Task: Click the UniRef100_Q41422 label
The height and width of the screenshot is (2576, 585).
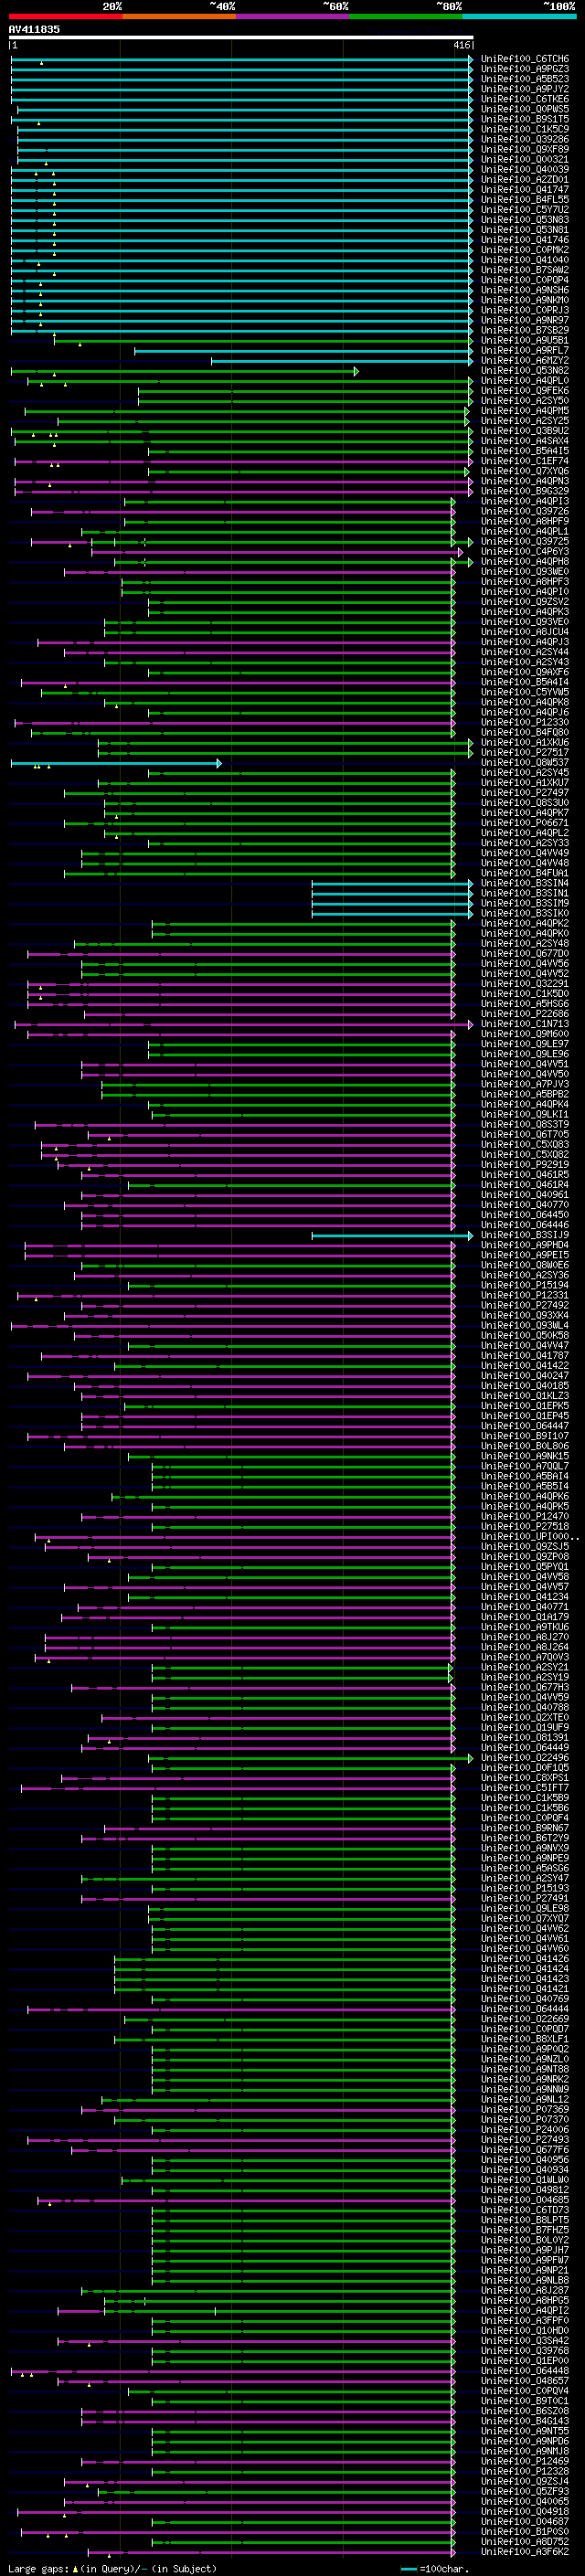Action: coord(524,1367)
